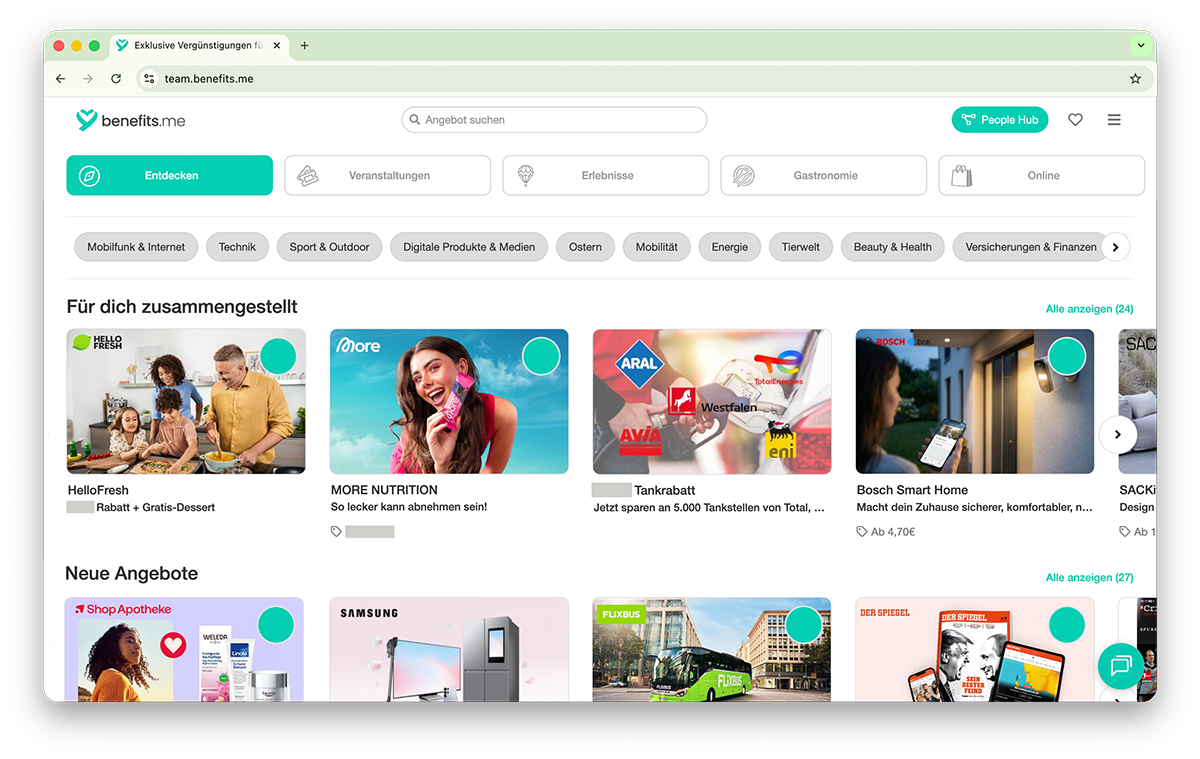Open the chat support bubble
Screen dimensions: 1200x759
pyautogui.click(x=1121, y=666)
